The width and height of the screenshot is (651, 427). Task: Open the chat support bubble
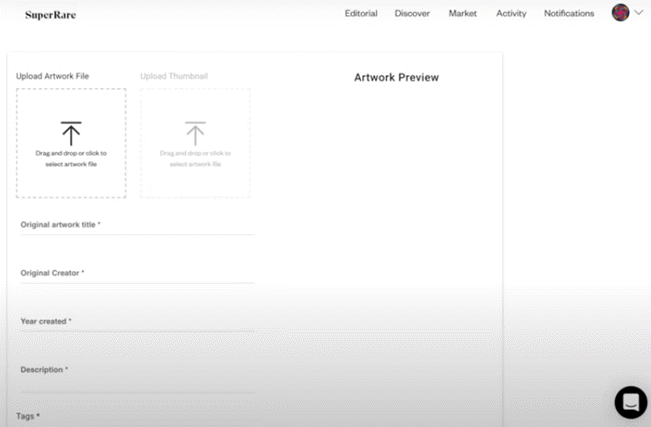click(631, 402)
